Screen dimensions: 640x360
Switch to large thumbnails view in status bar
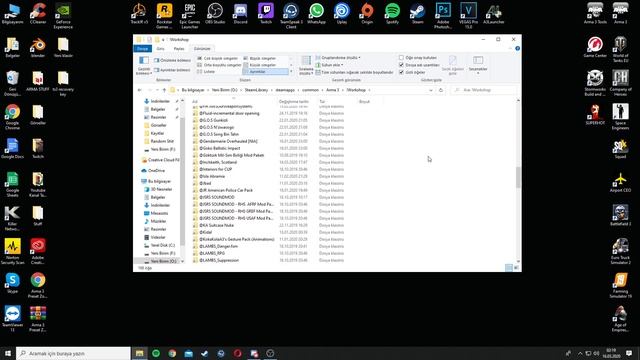(x=516, y=268)
